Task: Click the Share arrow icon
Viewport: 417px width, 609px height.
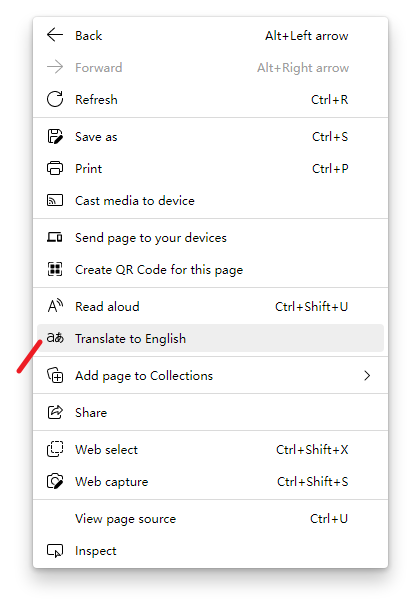Action: [x=55, y=412]
